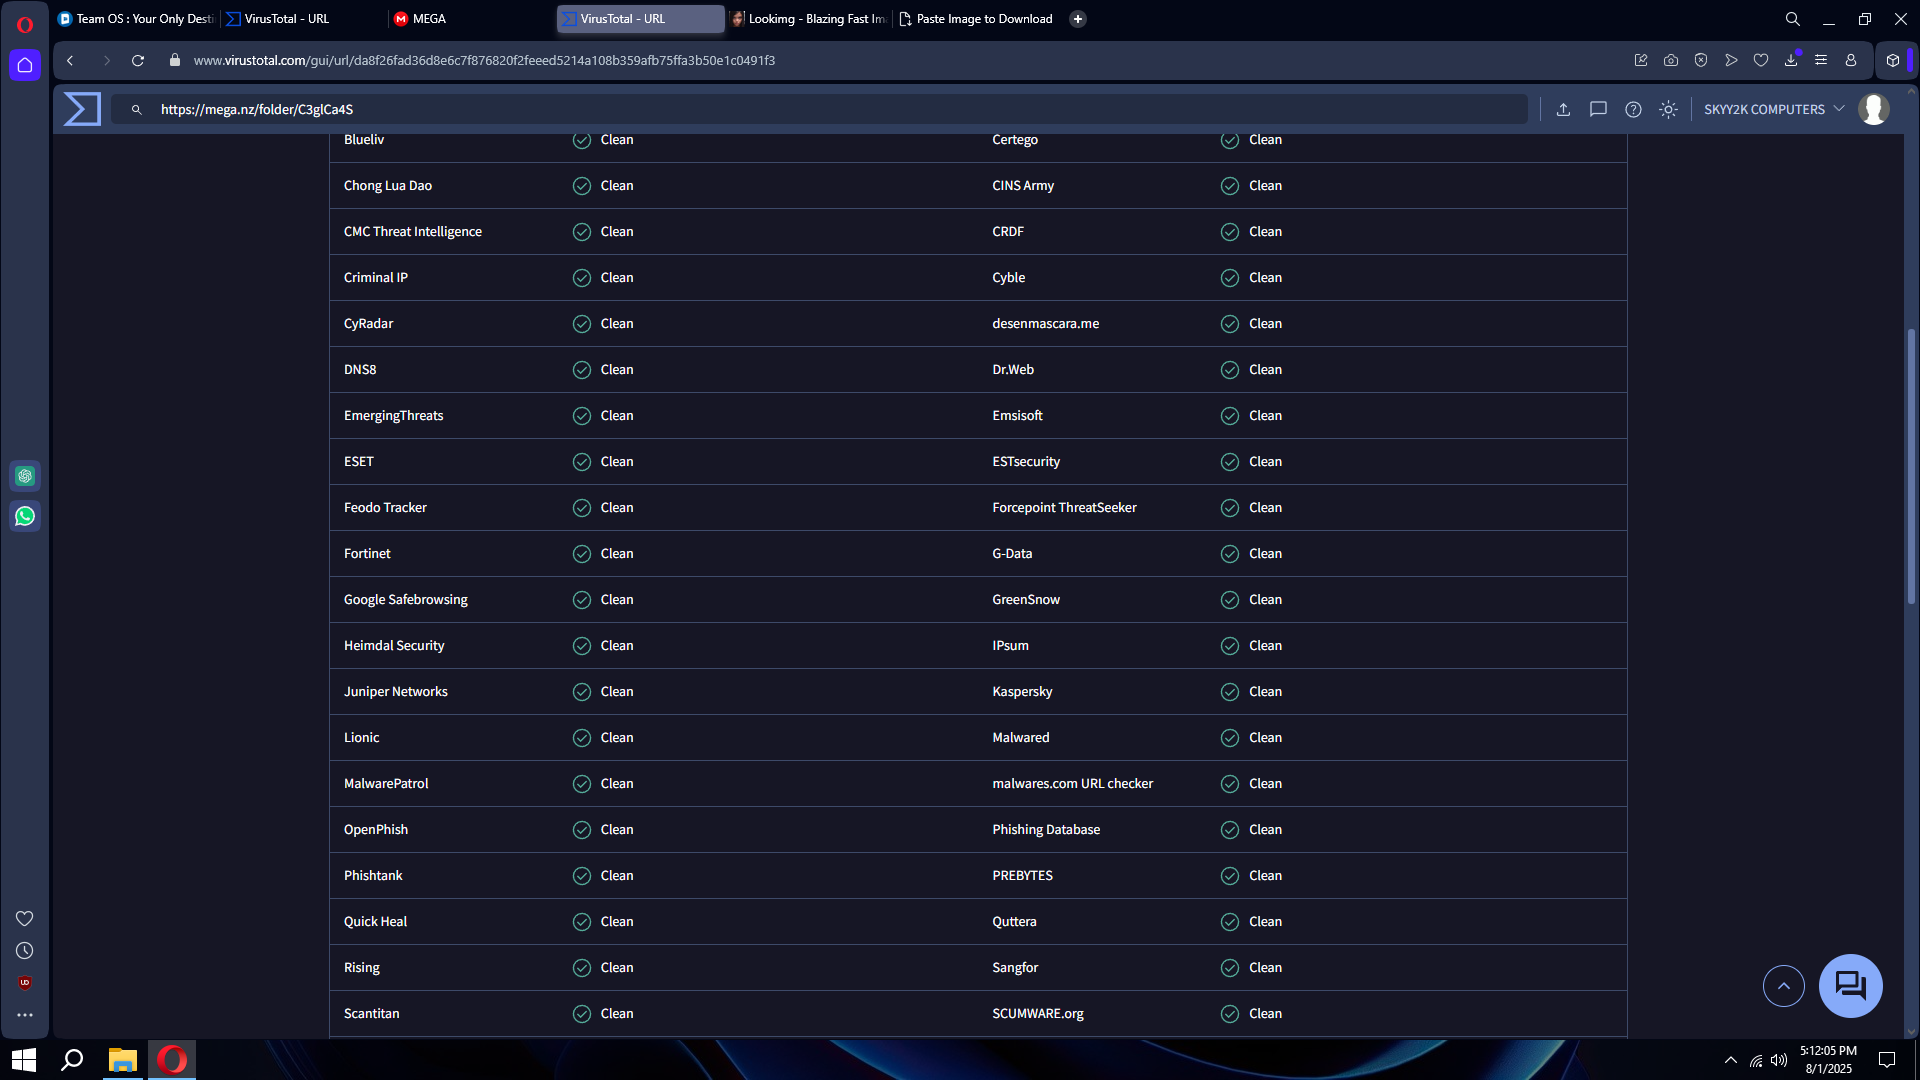Toggle the light/dark theme sun icon

1668,110
